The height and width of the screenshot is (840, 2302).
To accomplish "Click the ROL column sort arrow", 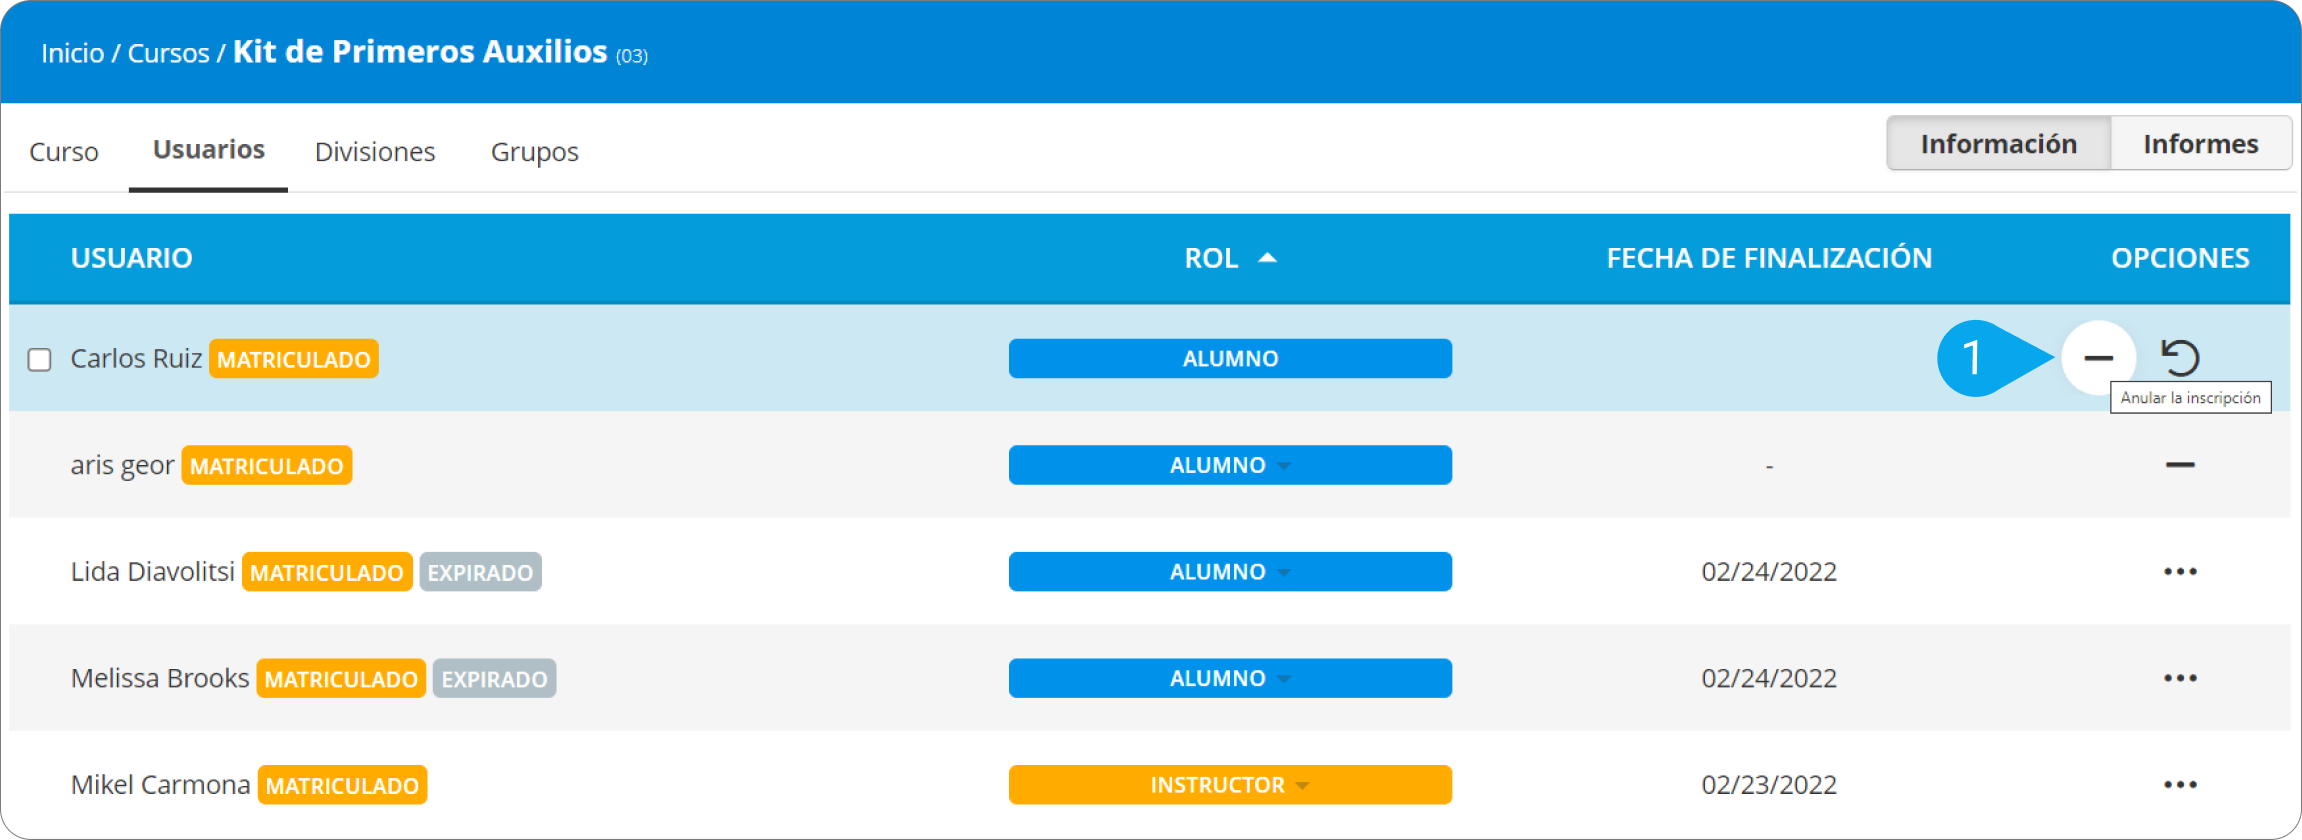I will pos(1267,258).
